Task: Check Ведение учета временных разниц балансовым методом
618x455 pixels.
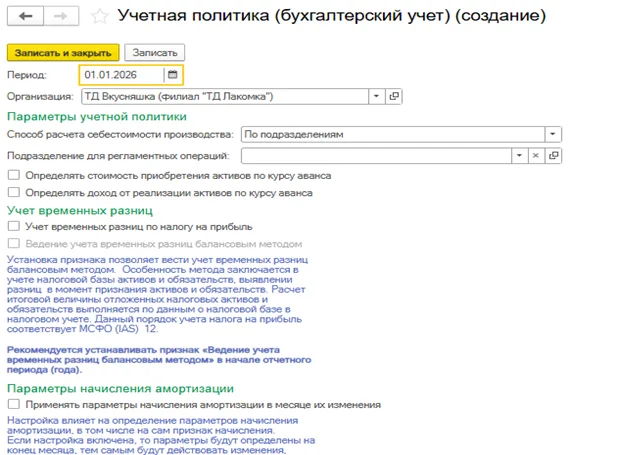Action: [x=14, y=243]
